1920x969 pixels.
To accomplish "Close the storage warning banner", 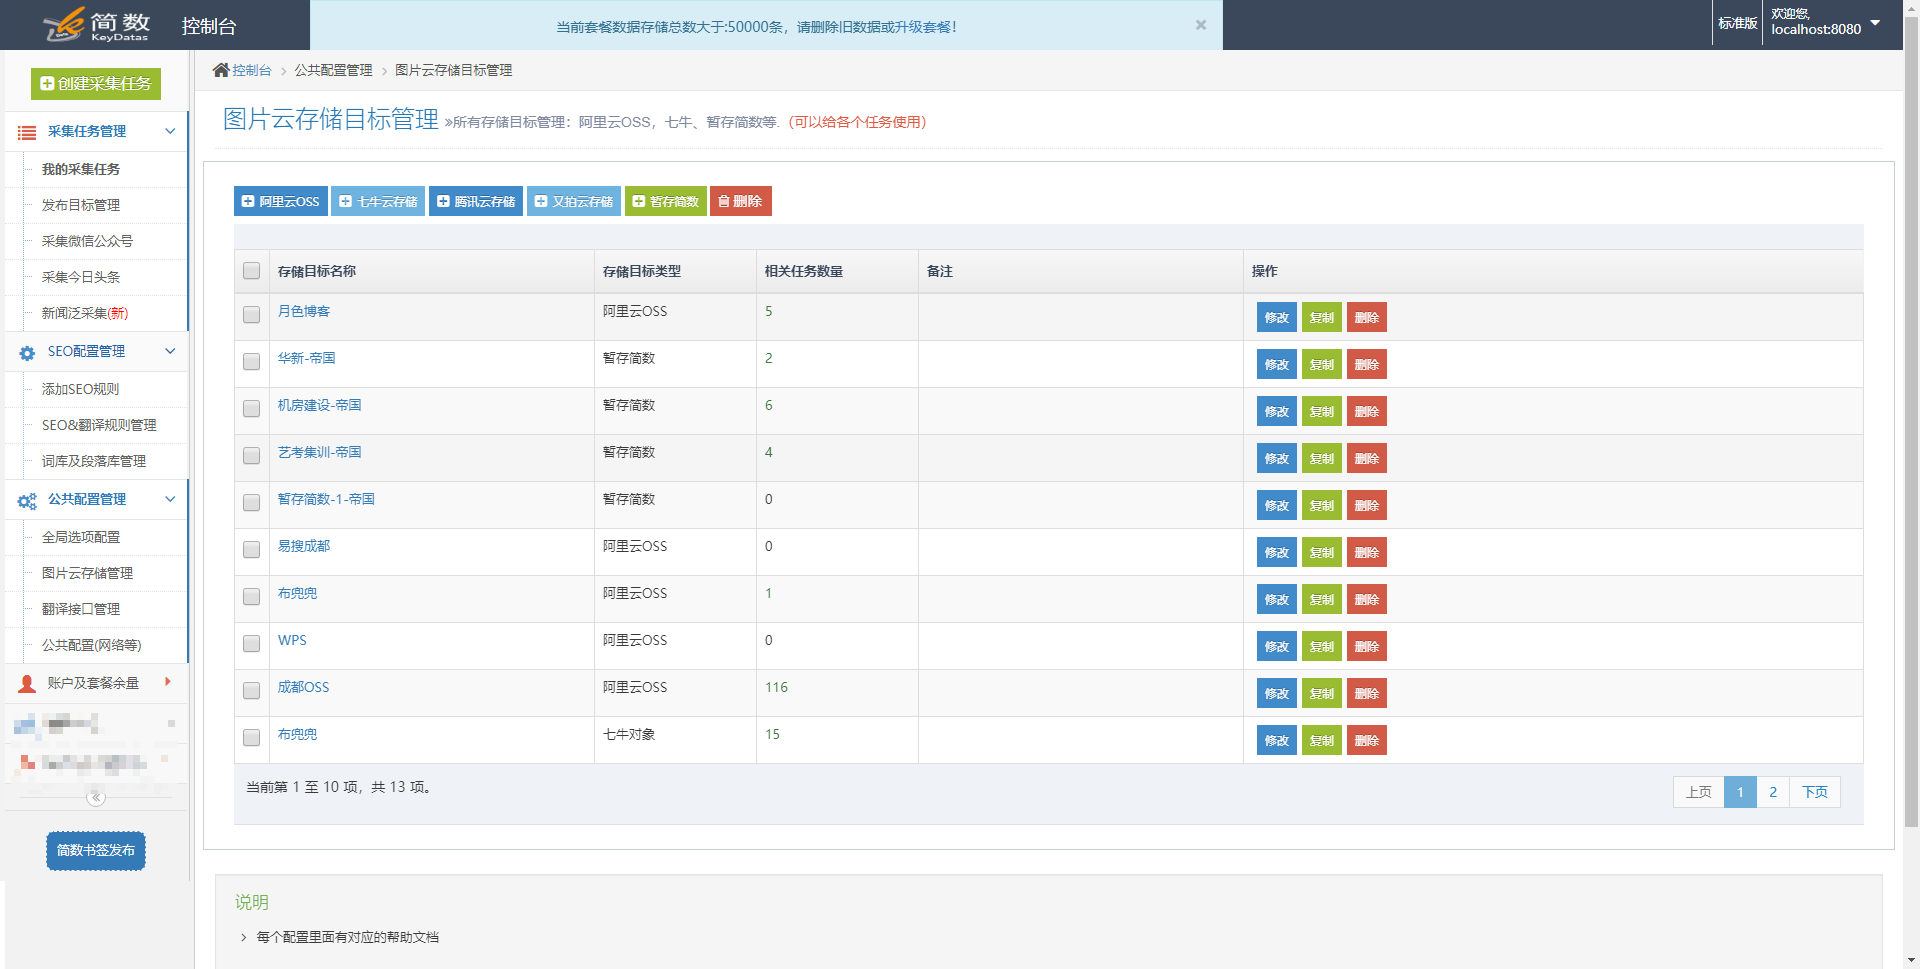I will point(1201,25).
